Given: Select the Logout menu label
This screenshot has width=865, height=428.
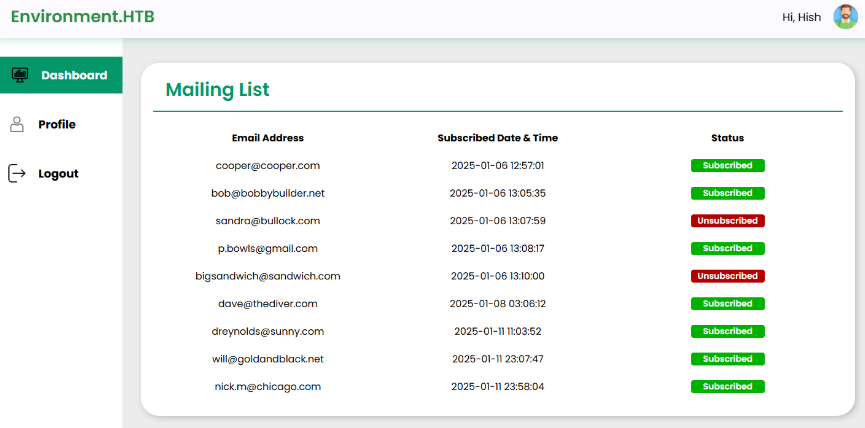Looking at the screenshot, I should click(58, 173).
